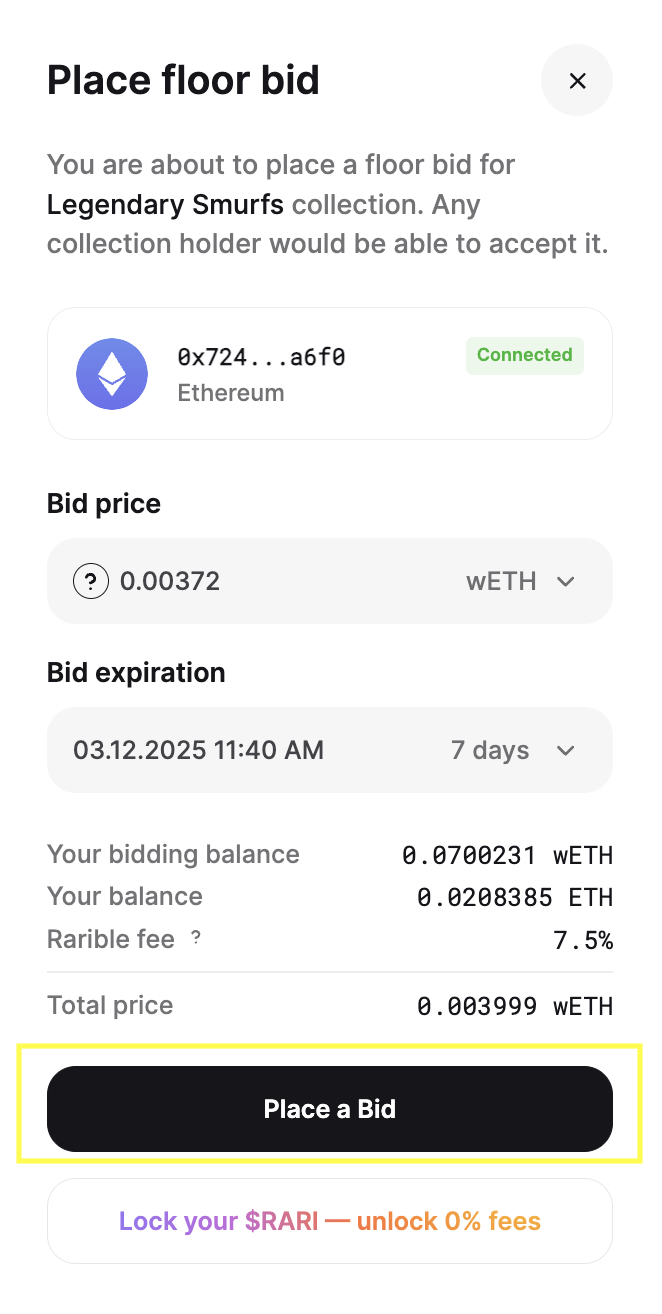This screenshot has height=1314, width=662.
Task: Click the balance value 0.0208385 ETH
Action: click(x=514, y=897)
